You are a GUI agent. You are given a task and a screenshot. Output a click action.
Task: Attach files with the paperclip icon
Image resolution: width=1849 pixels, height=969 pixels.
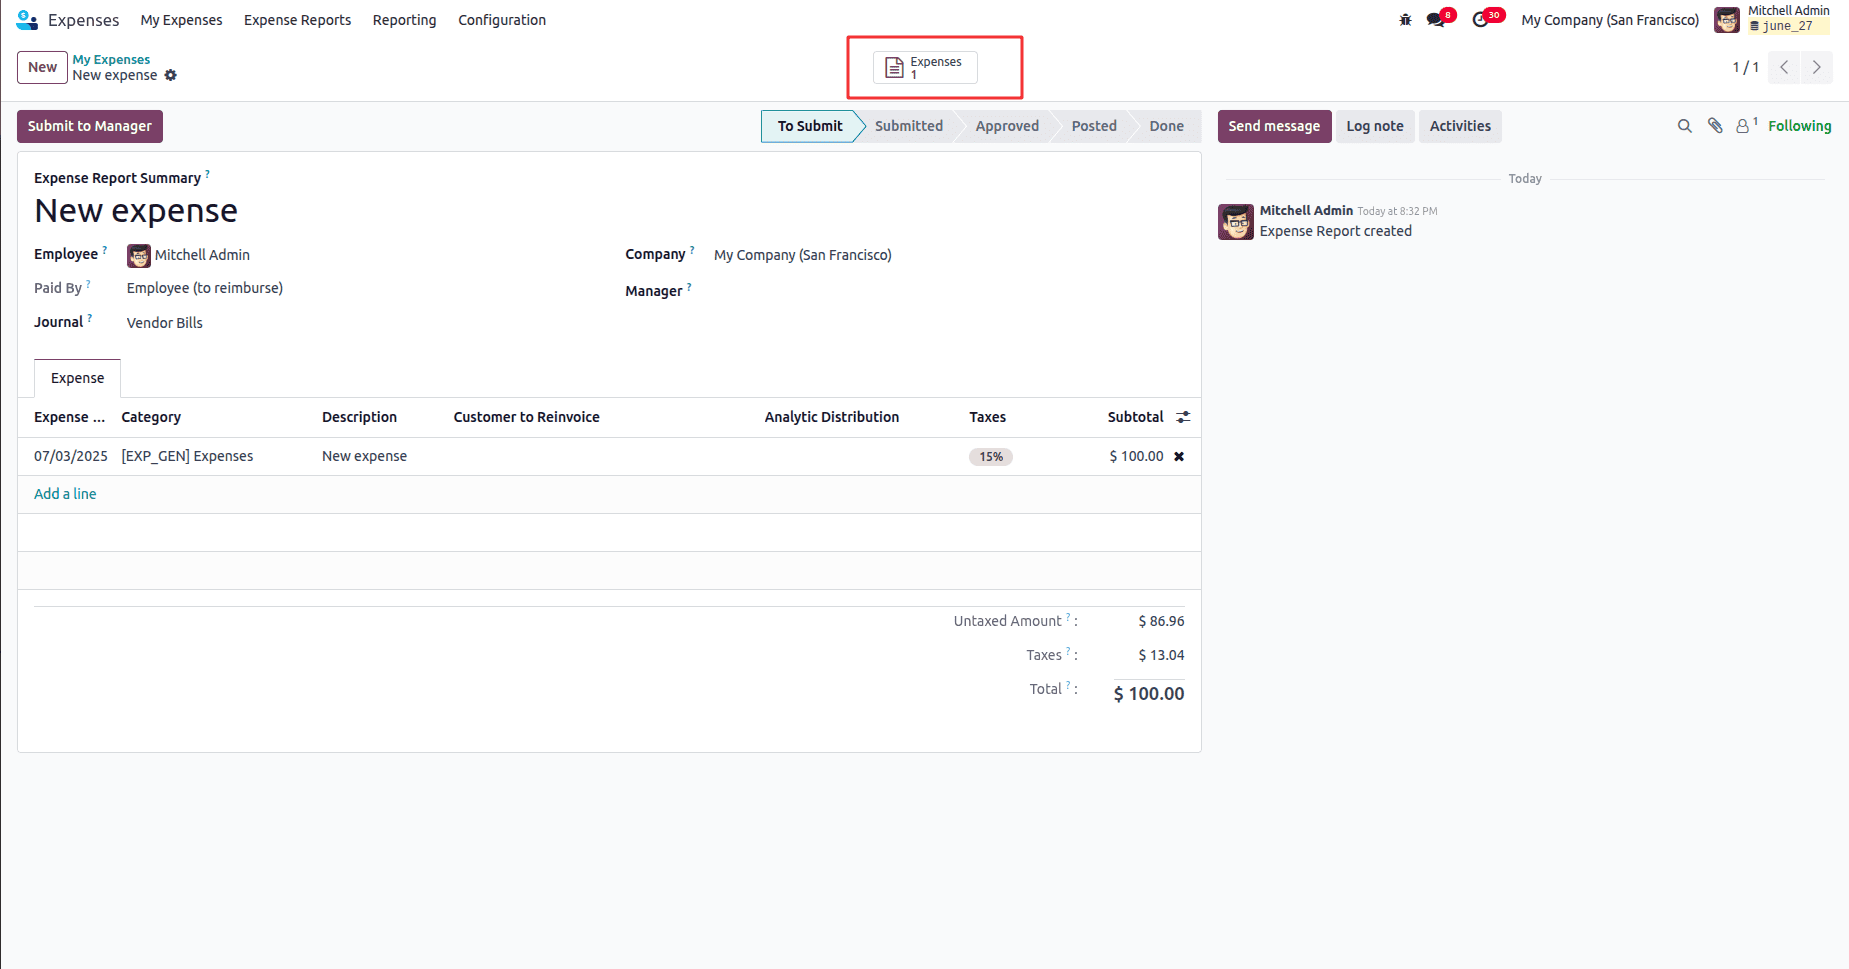coord(1715,126)
